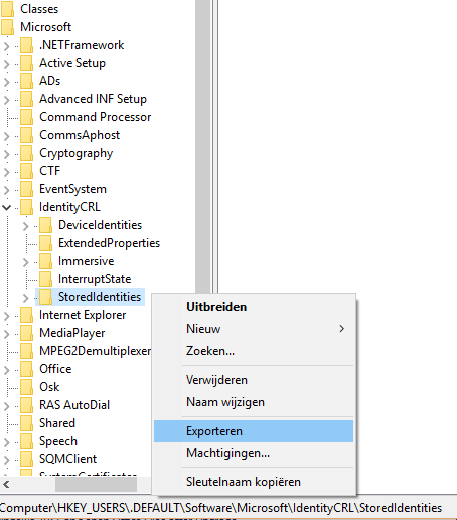
Task: Click Exporteren in the context menu
Action: pyautogui.click(x=253, y=431)
